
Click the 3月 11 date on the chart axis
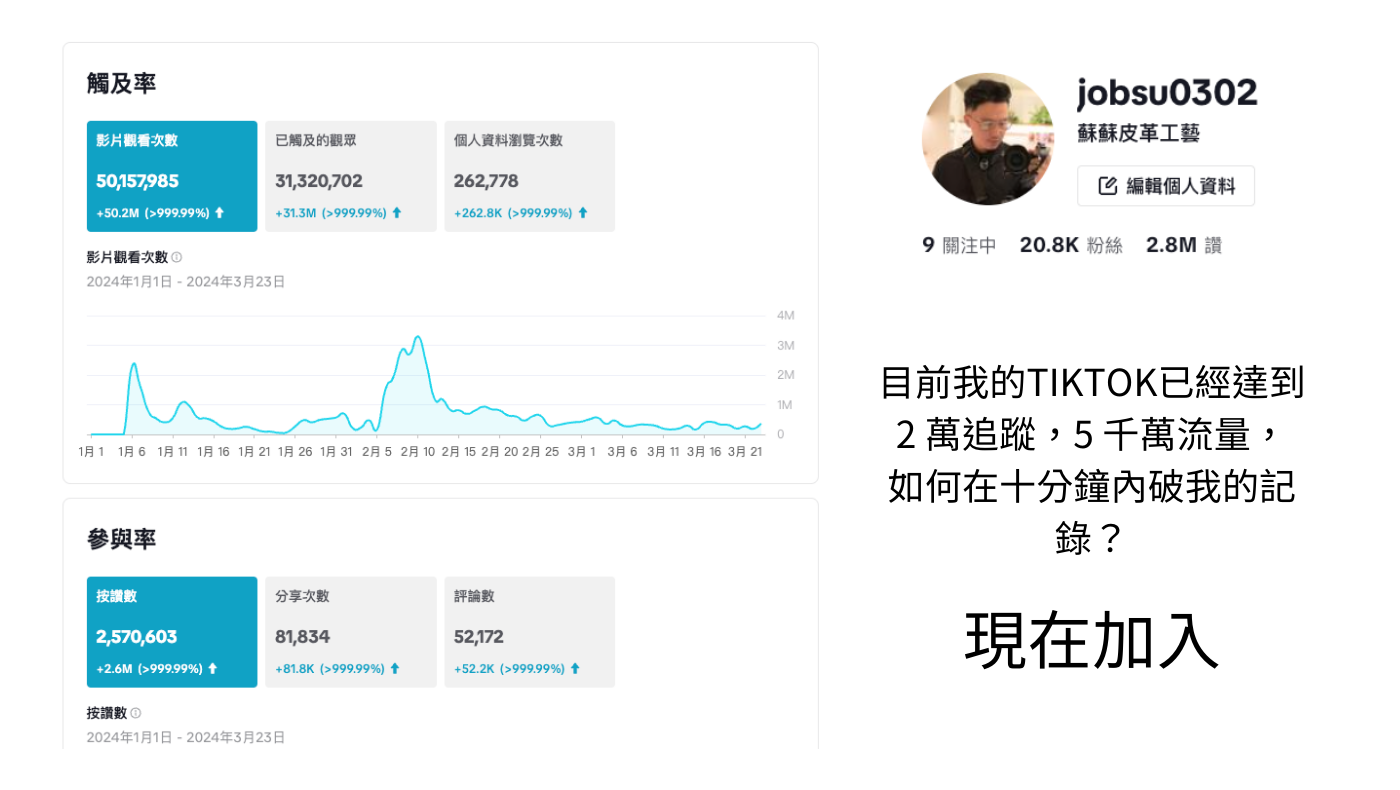(662, 452)
